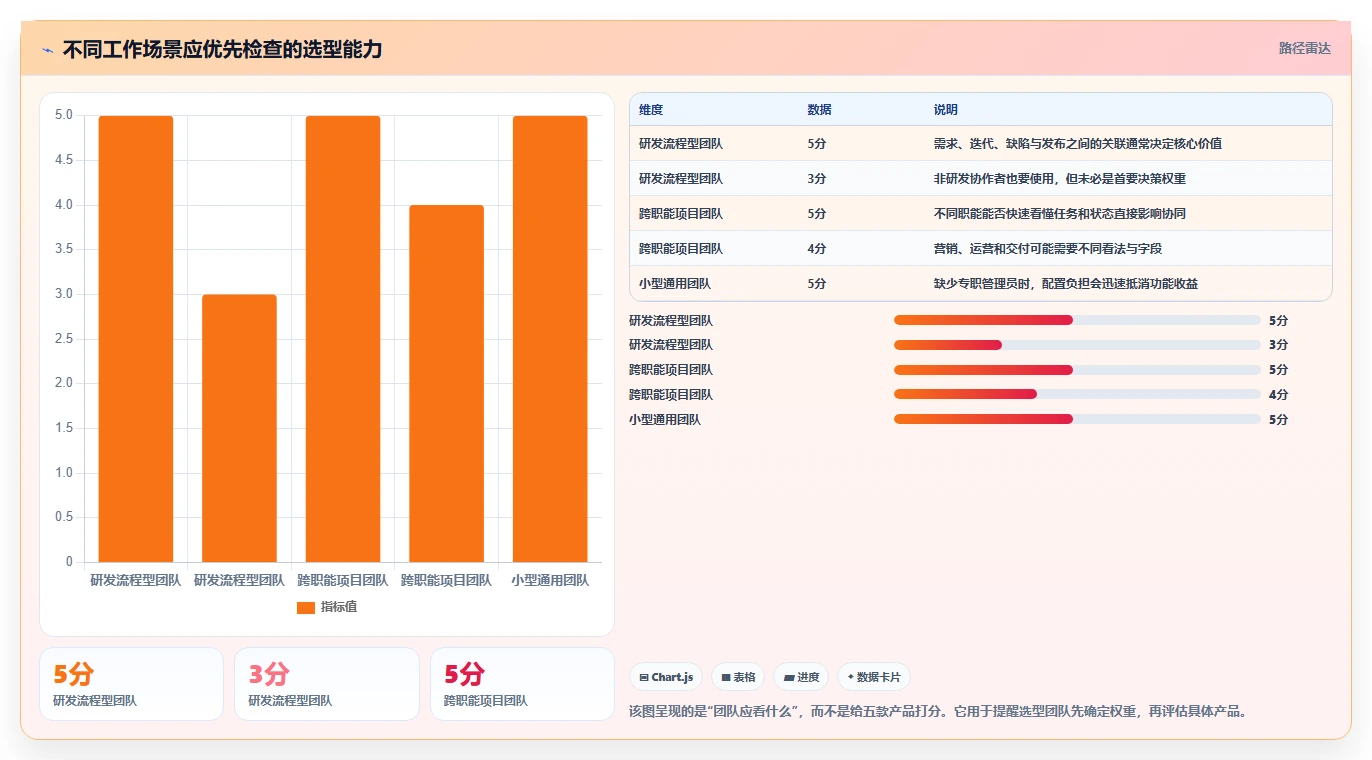Click the 小型通用团队 progress bar
The image size is (1372, 760).
click(x=1077, y=419)
